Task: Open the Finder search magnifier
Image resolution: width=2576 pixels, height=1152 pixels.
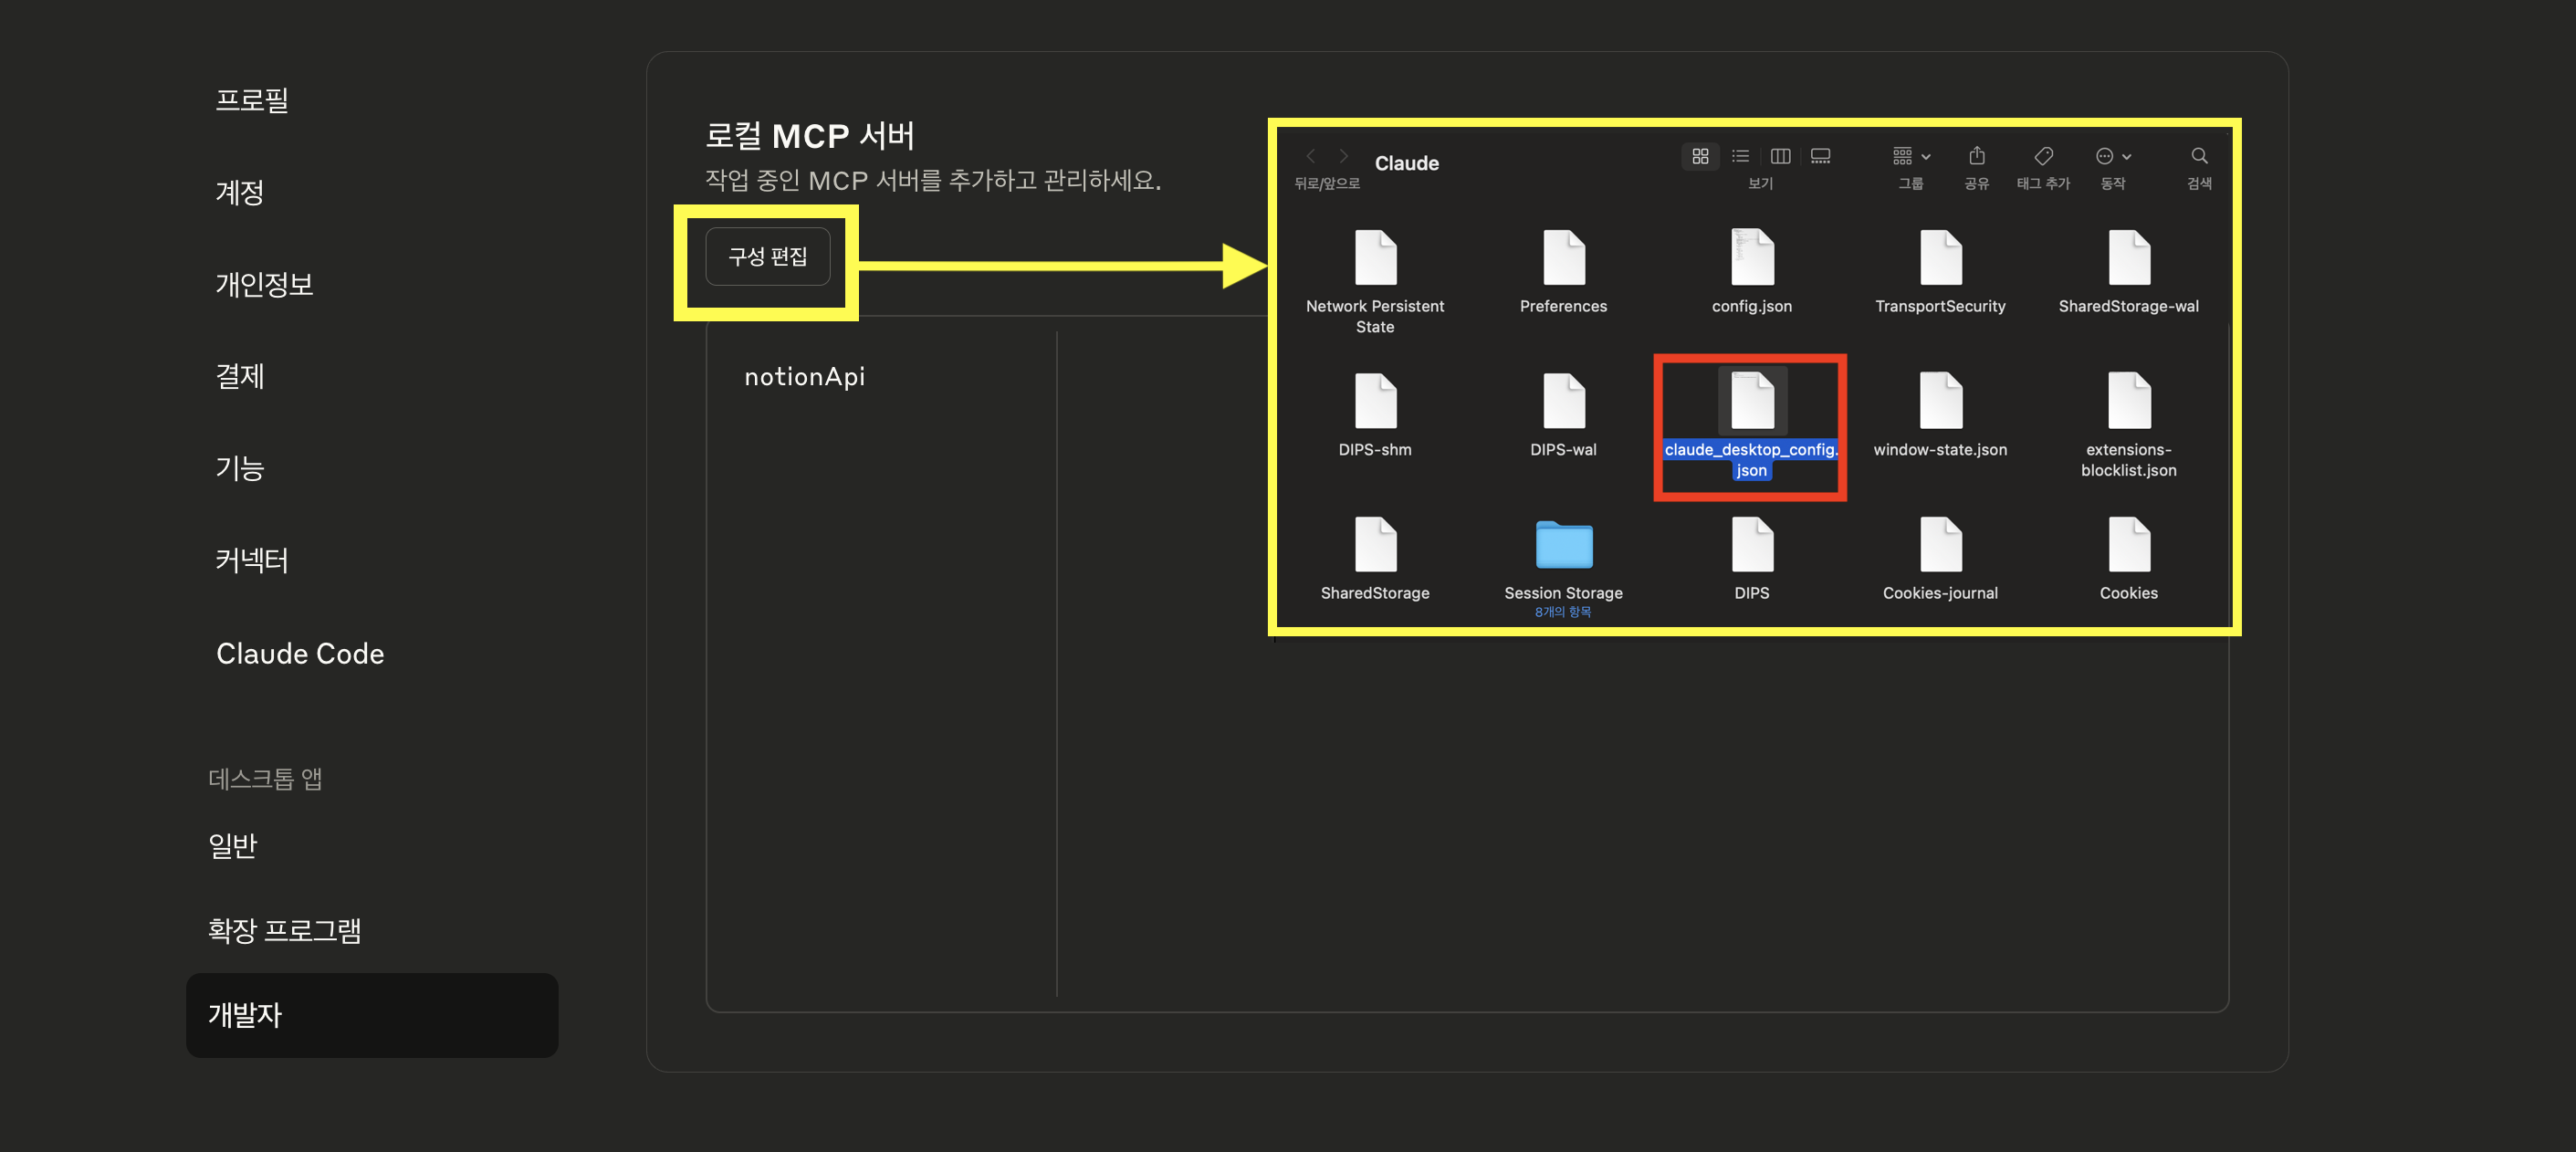Action: tap(2199, 156)
